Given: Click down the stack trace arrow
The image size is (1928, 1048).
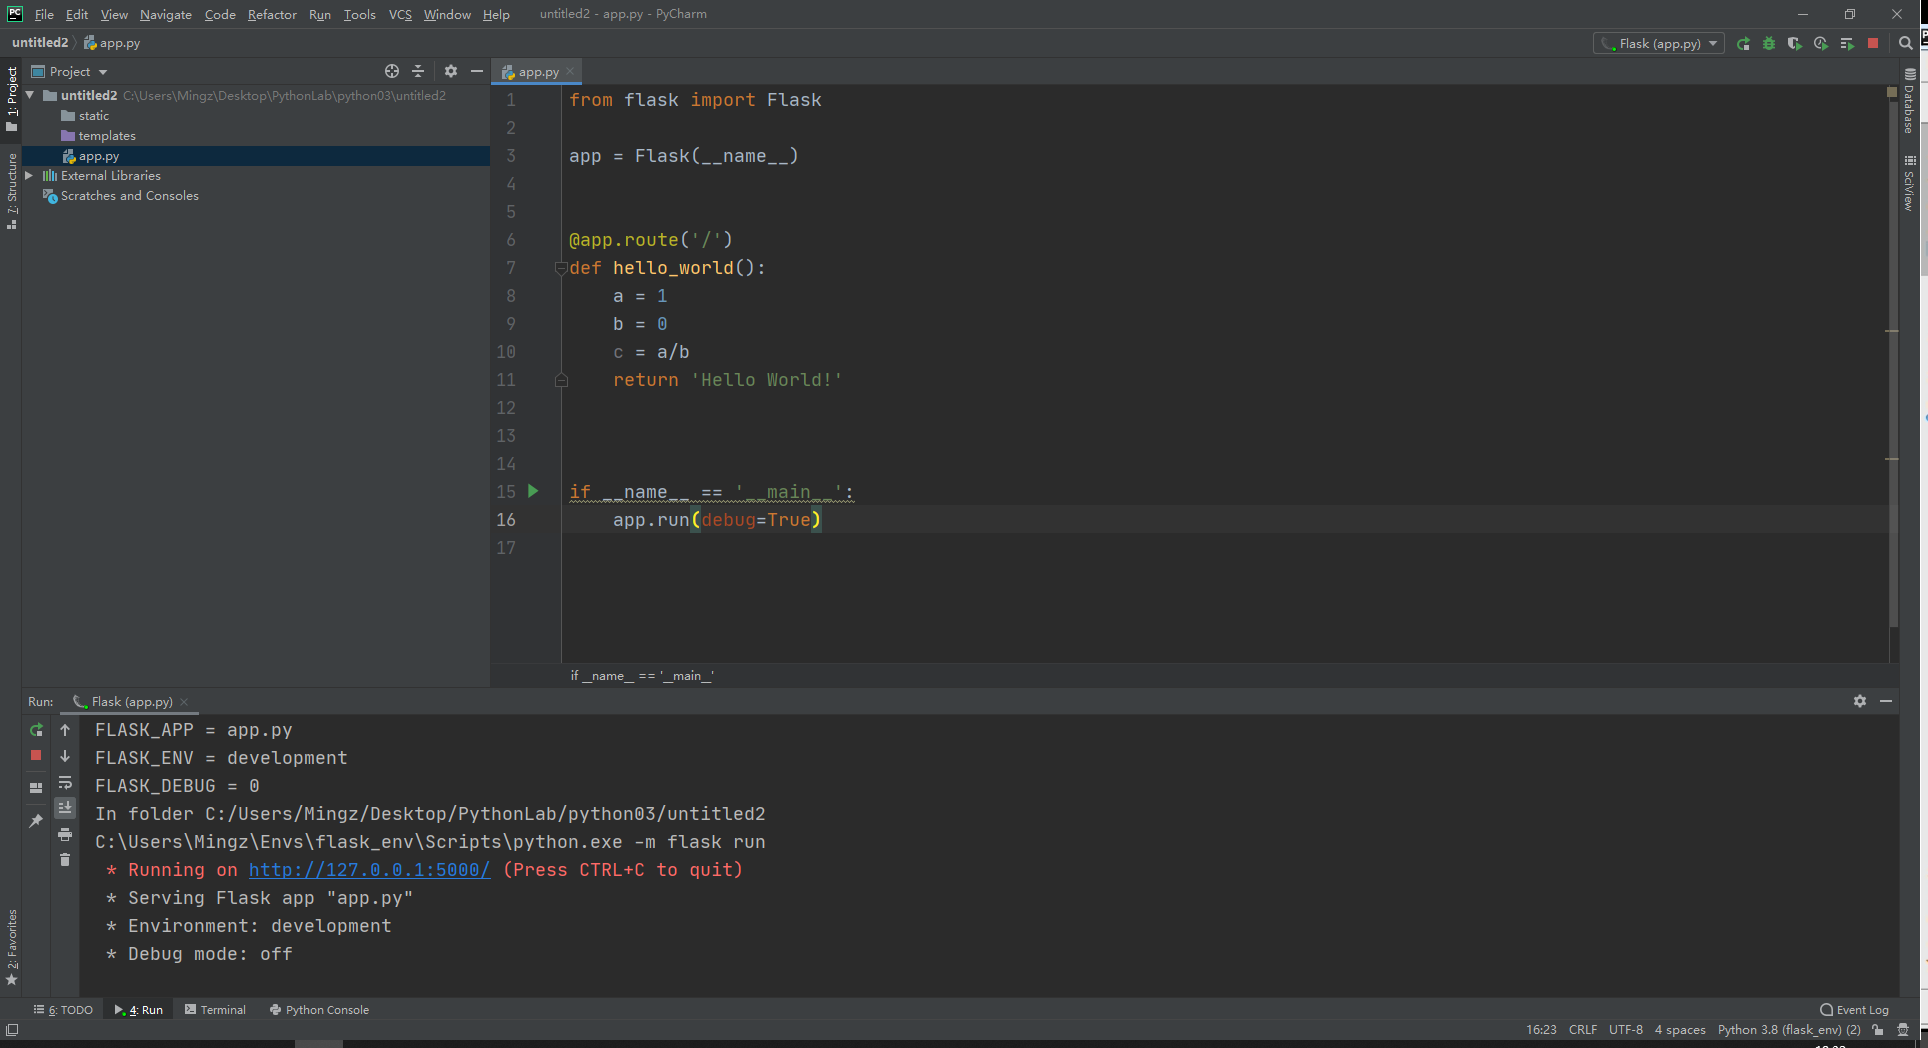Looking at the screenshot, I should (65, 756).
